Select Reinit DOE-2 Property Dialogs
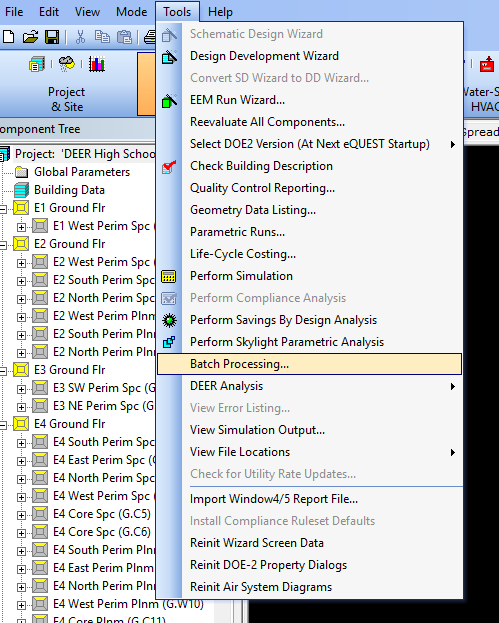This screenshot has width=499, height=623. 309,565
